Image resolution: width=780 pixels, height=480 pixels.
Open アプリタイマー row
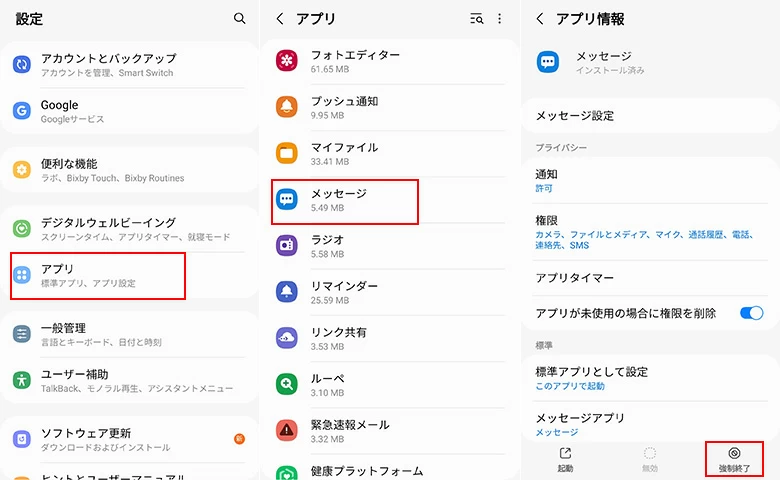click(650, 278)
